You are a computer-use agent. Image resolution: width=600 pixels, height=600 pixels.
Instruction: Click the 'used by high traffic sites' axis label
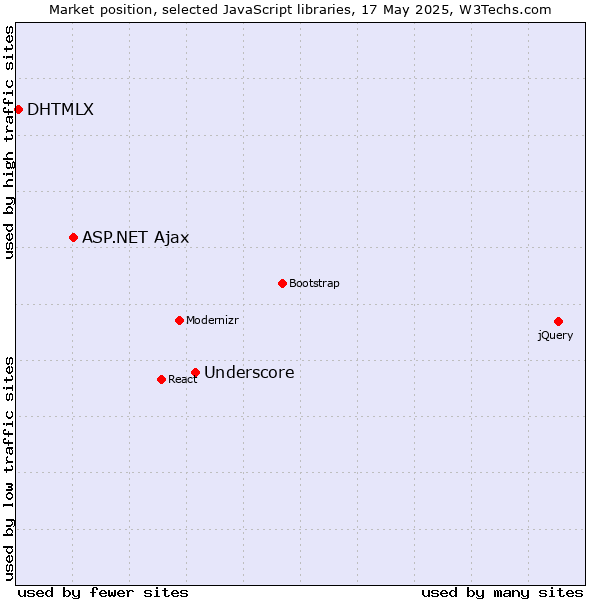point(8,142)
